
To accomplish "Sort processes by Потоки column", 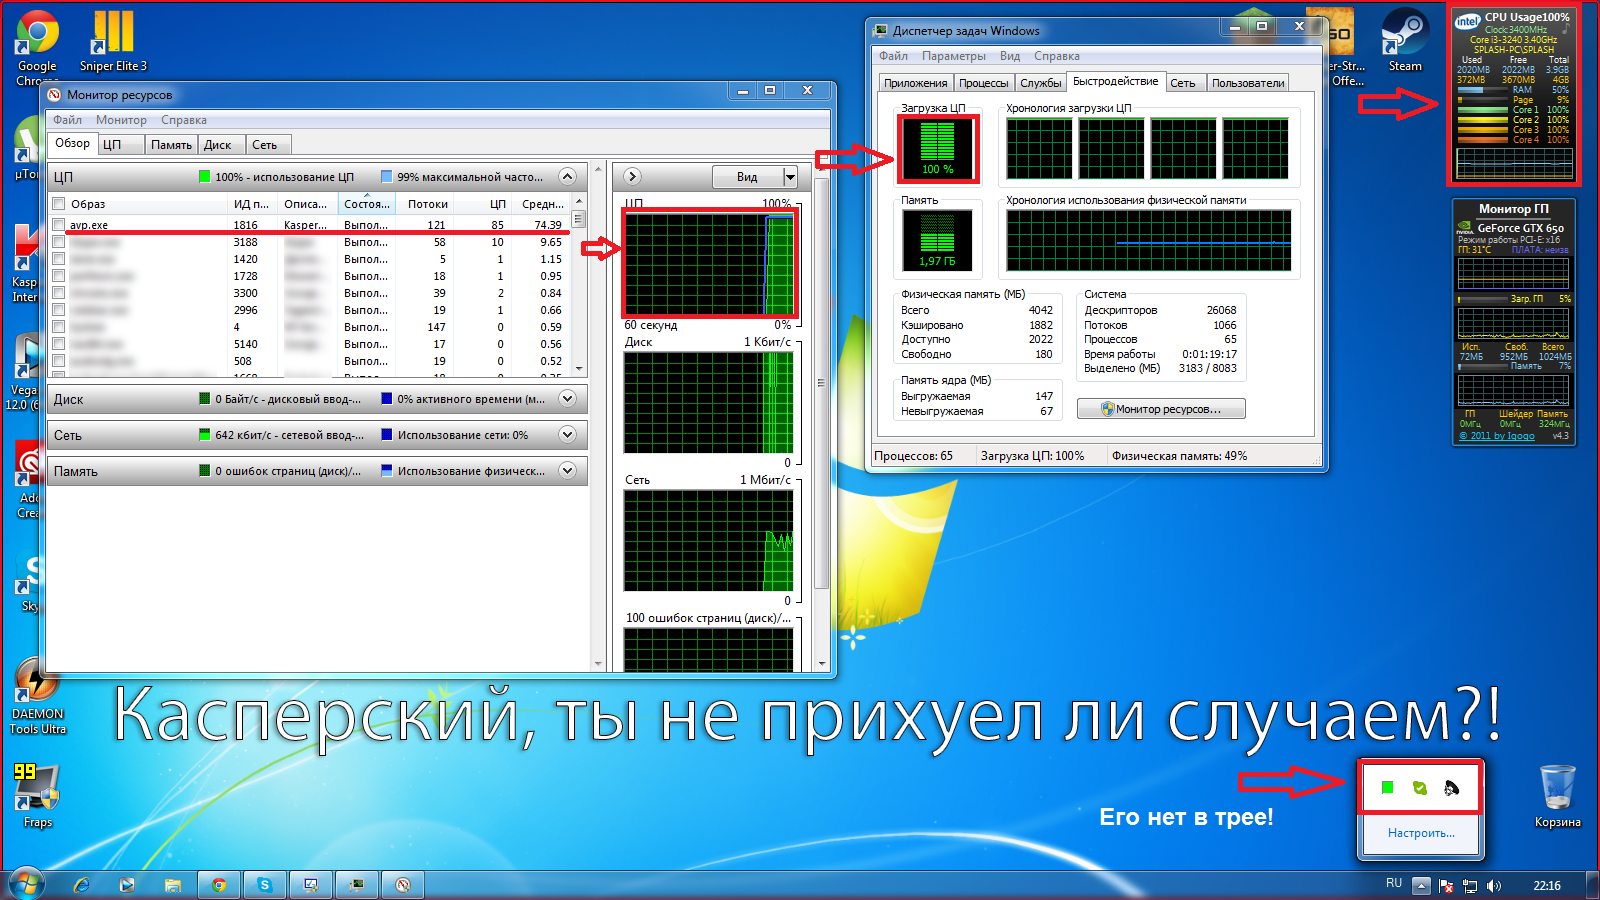I will 427,204.
